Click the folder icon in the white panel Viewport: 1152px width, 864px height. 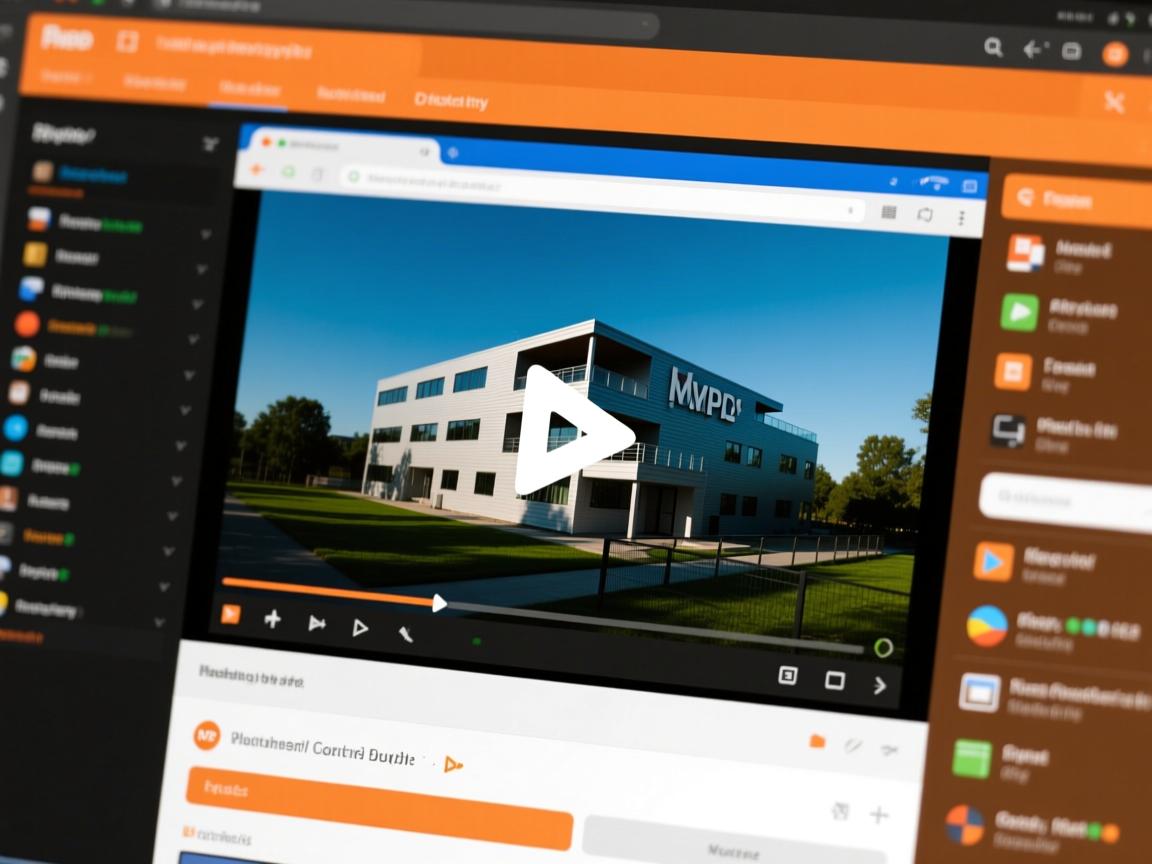pyautogui.click(x=817, y=740)
